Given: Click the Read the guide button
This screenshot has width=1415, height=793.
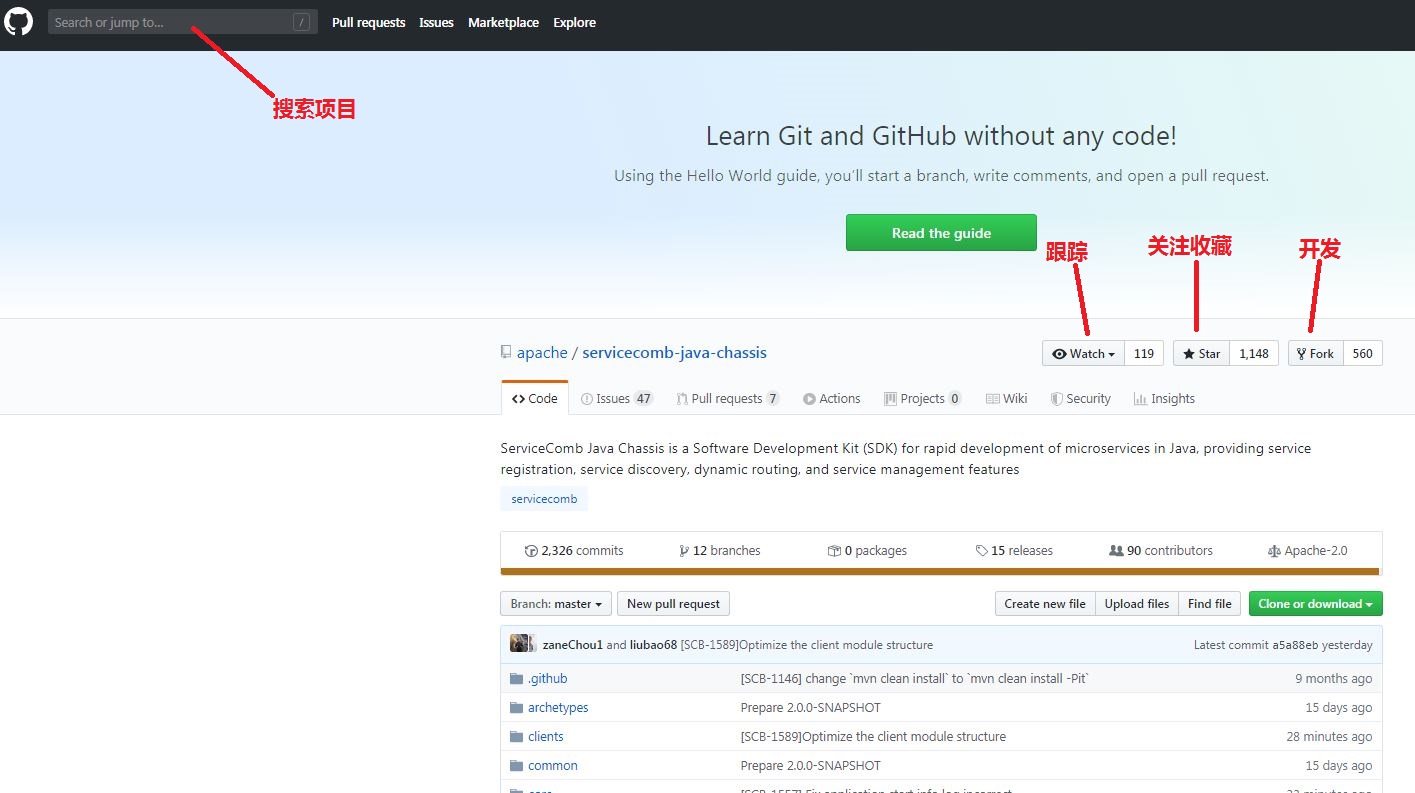Looking at the screenshot, I should click(x=940, y=232).
